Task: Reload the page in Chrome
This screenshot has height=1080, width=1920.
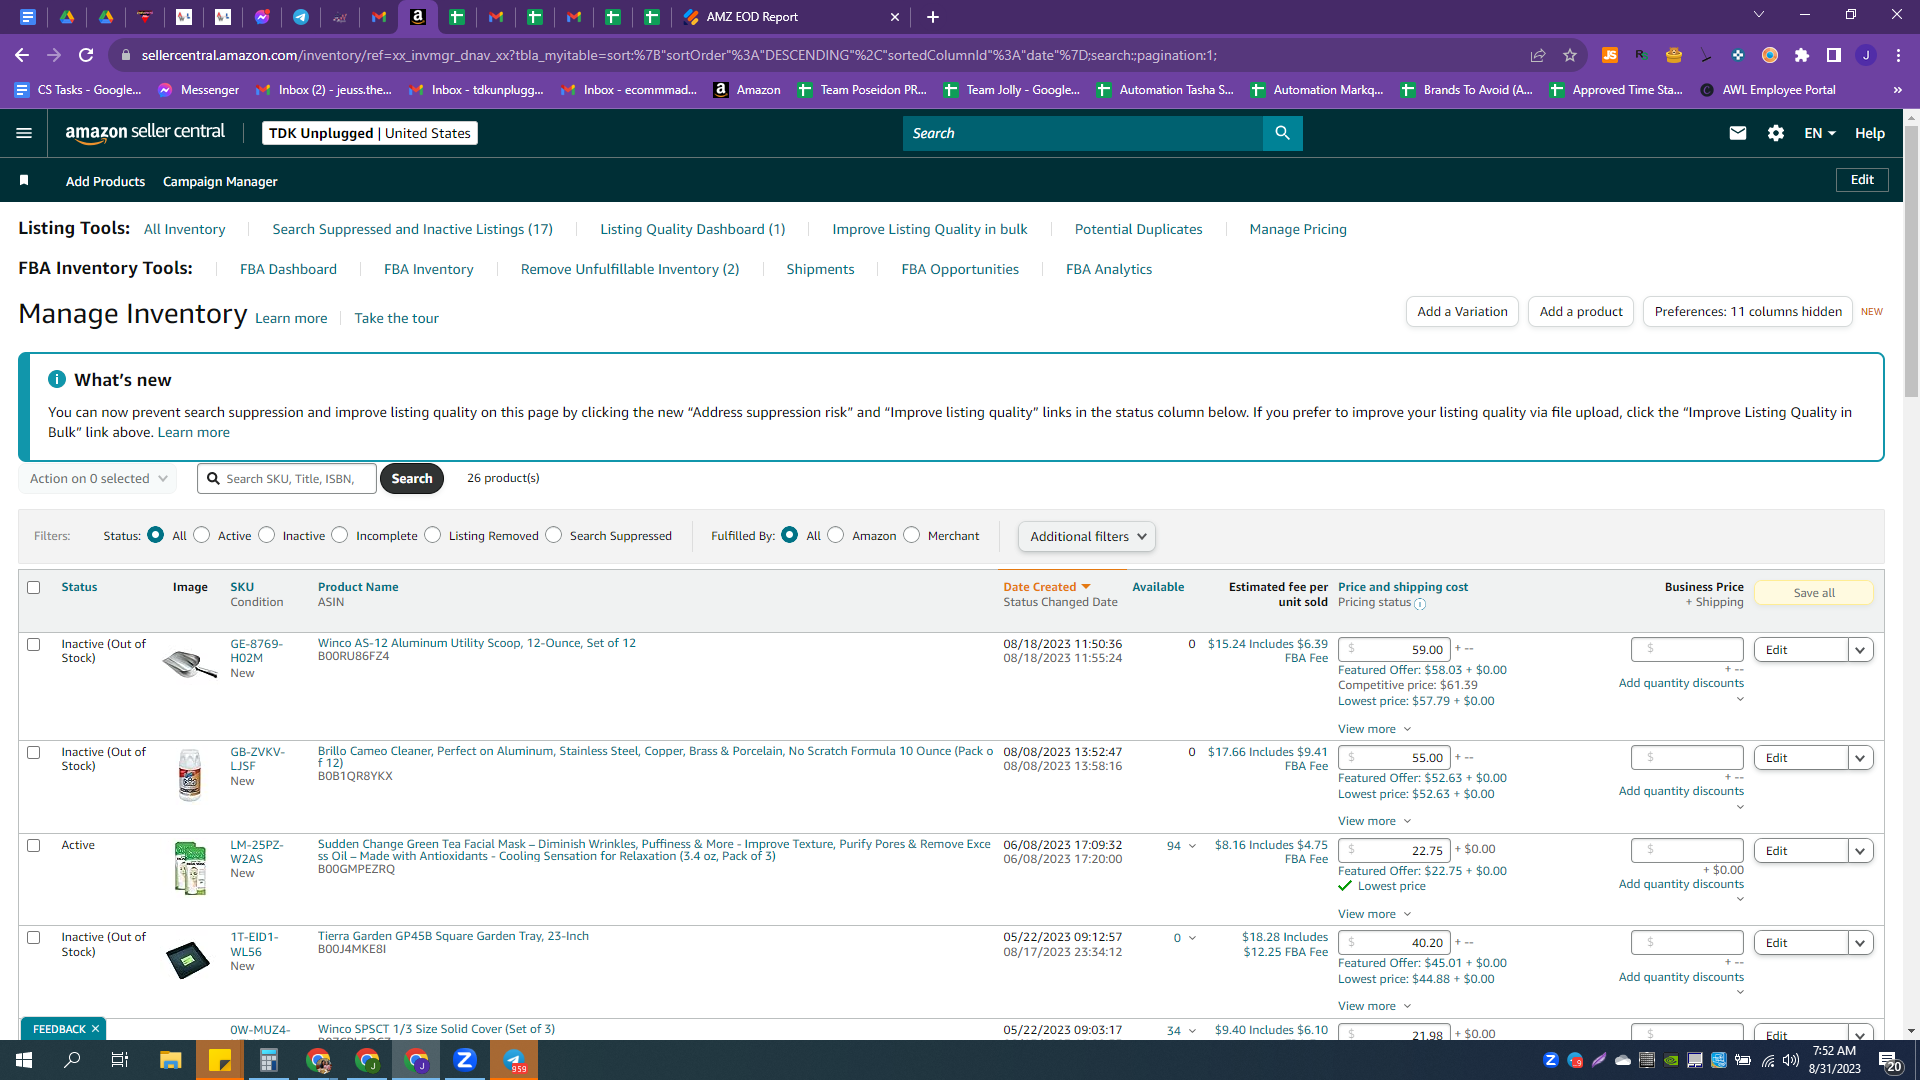Action: tap(86, 55)
